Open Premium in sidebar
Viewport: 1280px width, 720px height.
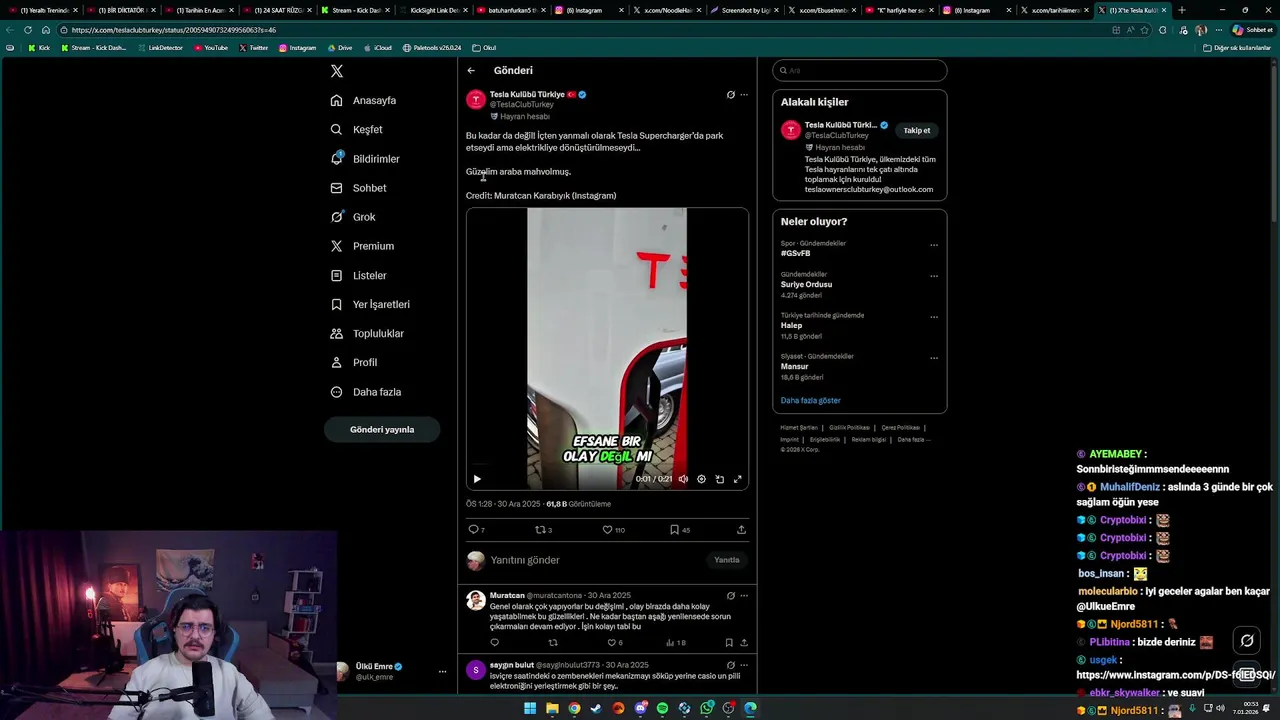[x=362, y=246]
